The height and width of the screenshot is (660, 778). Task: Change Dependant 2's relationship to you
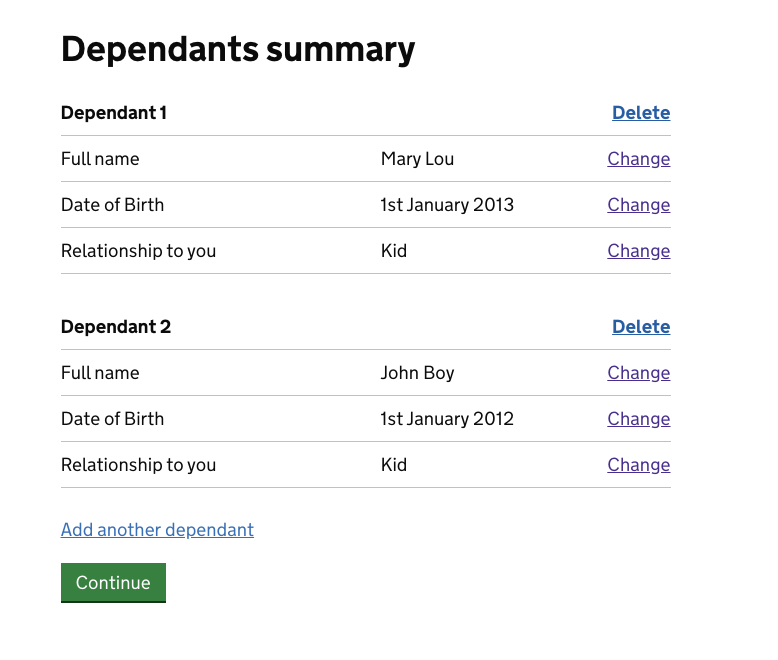638,465
